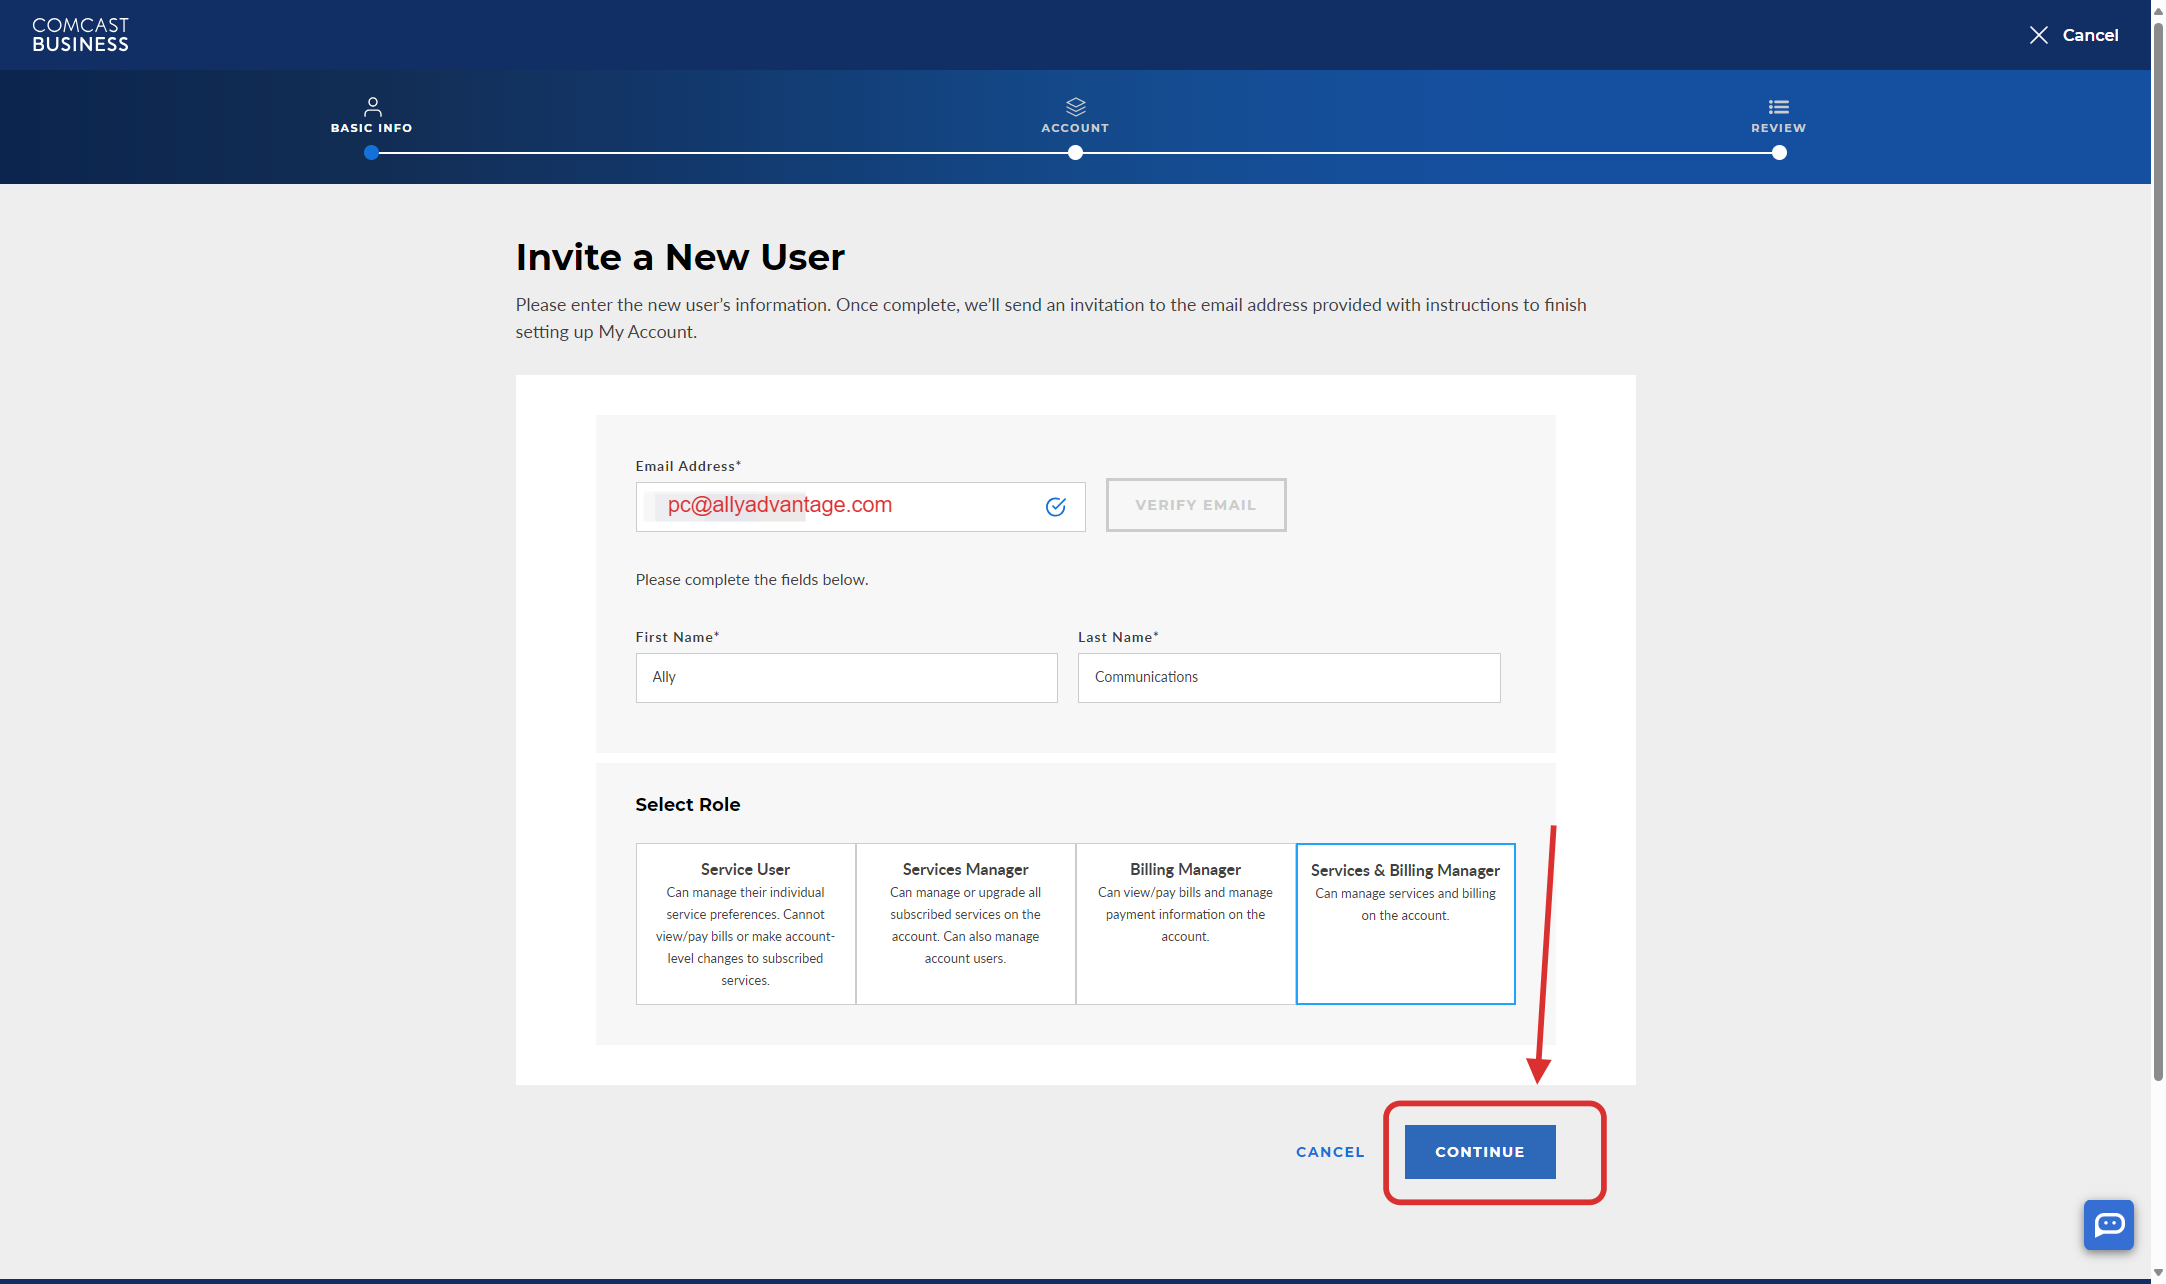The image size is (2166, 1284).
Task: Click the ACCOUNT step label
Action: pyautogui.click(x=1075, y=128)
